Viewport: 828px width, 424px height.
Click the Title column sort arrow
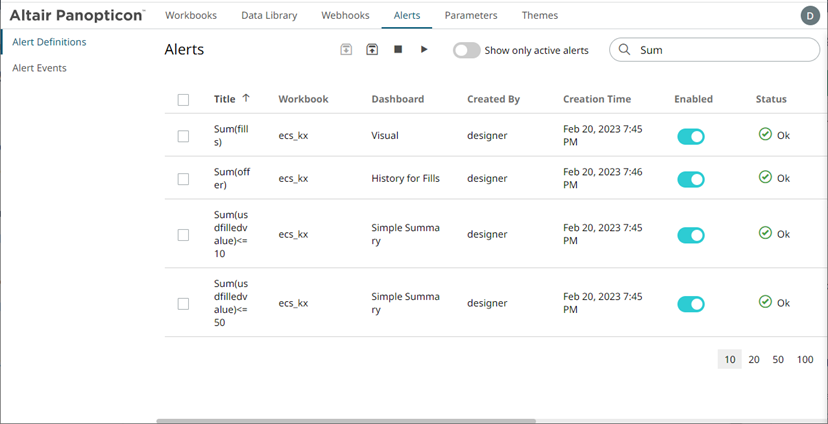[x=246, y=99]
